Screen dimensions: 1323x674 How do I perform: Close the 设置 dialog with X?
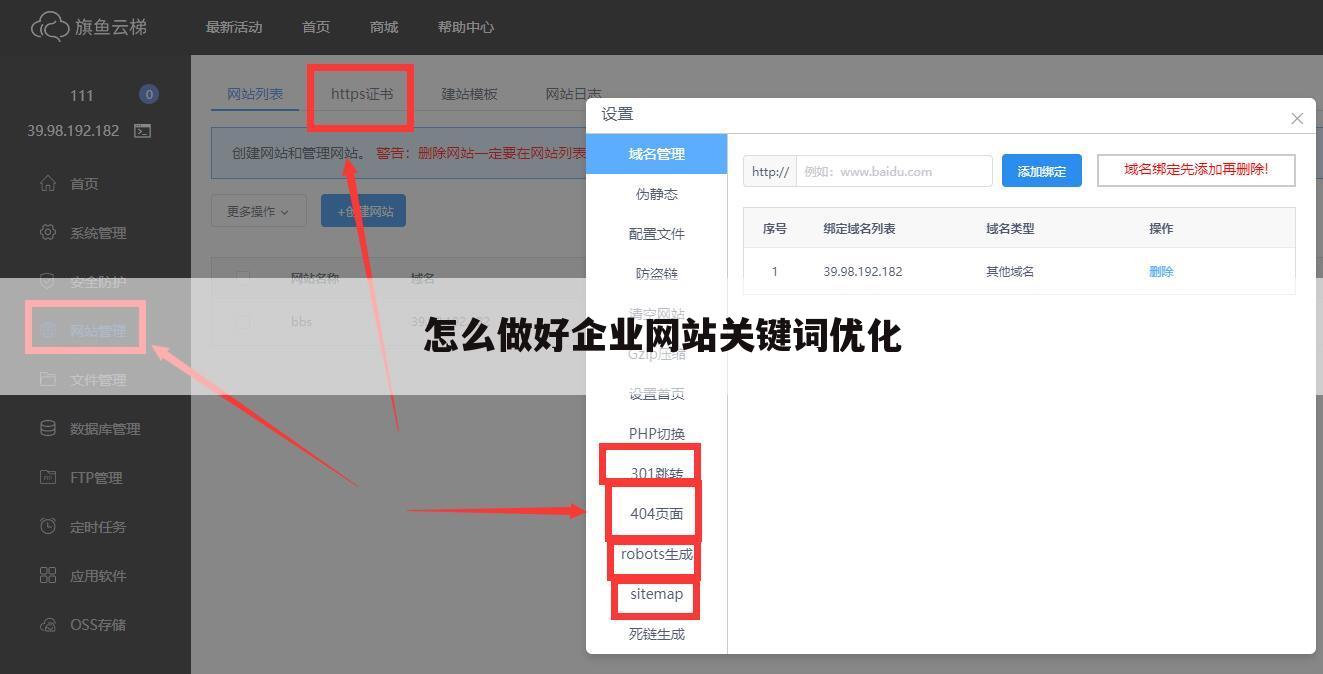(x=1297, y=118)
